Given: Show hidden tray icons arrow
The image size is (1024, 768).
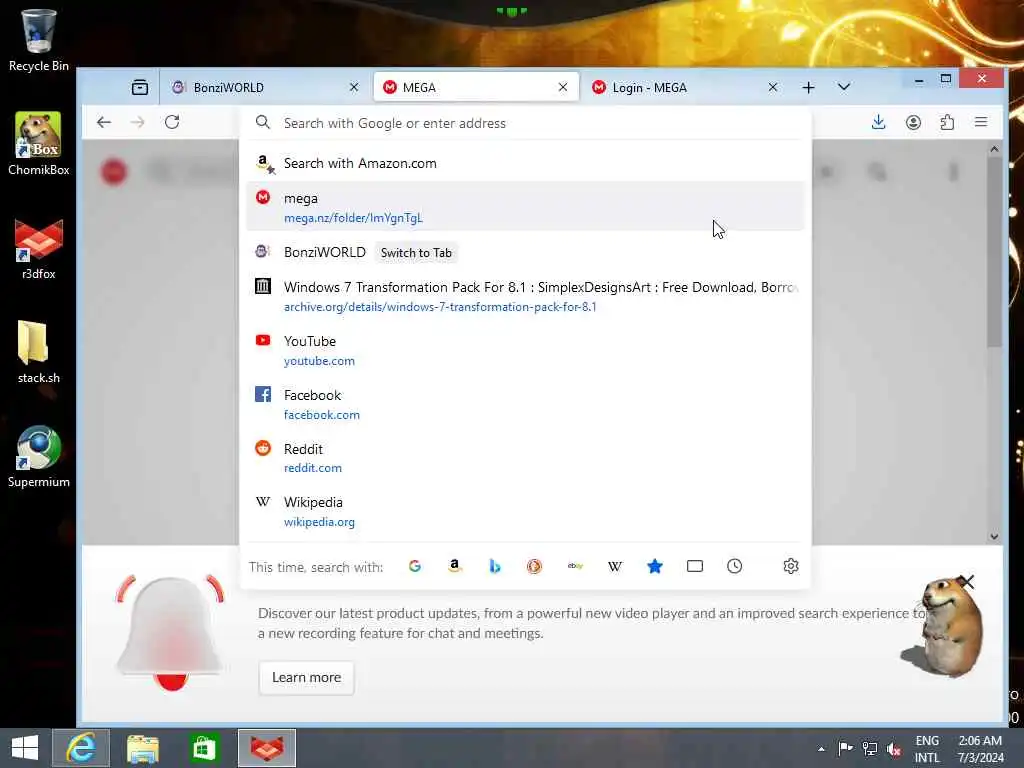Looking at the screenshot, I should (x=821, y=748).
